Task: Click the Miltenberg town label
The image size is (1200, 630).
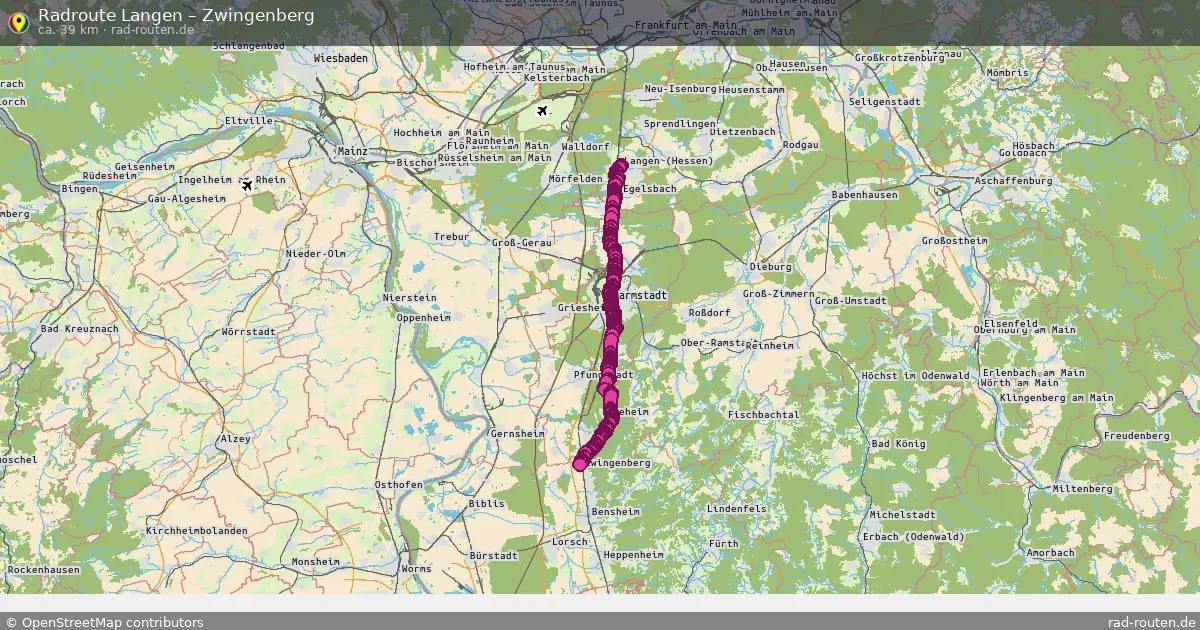Action: (1082, 488)
